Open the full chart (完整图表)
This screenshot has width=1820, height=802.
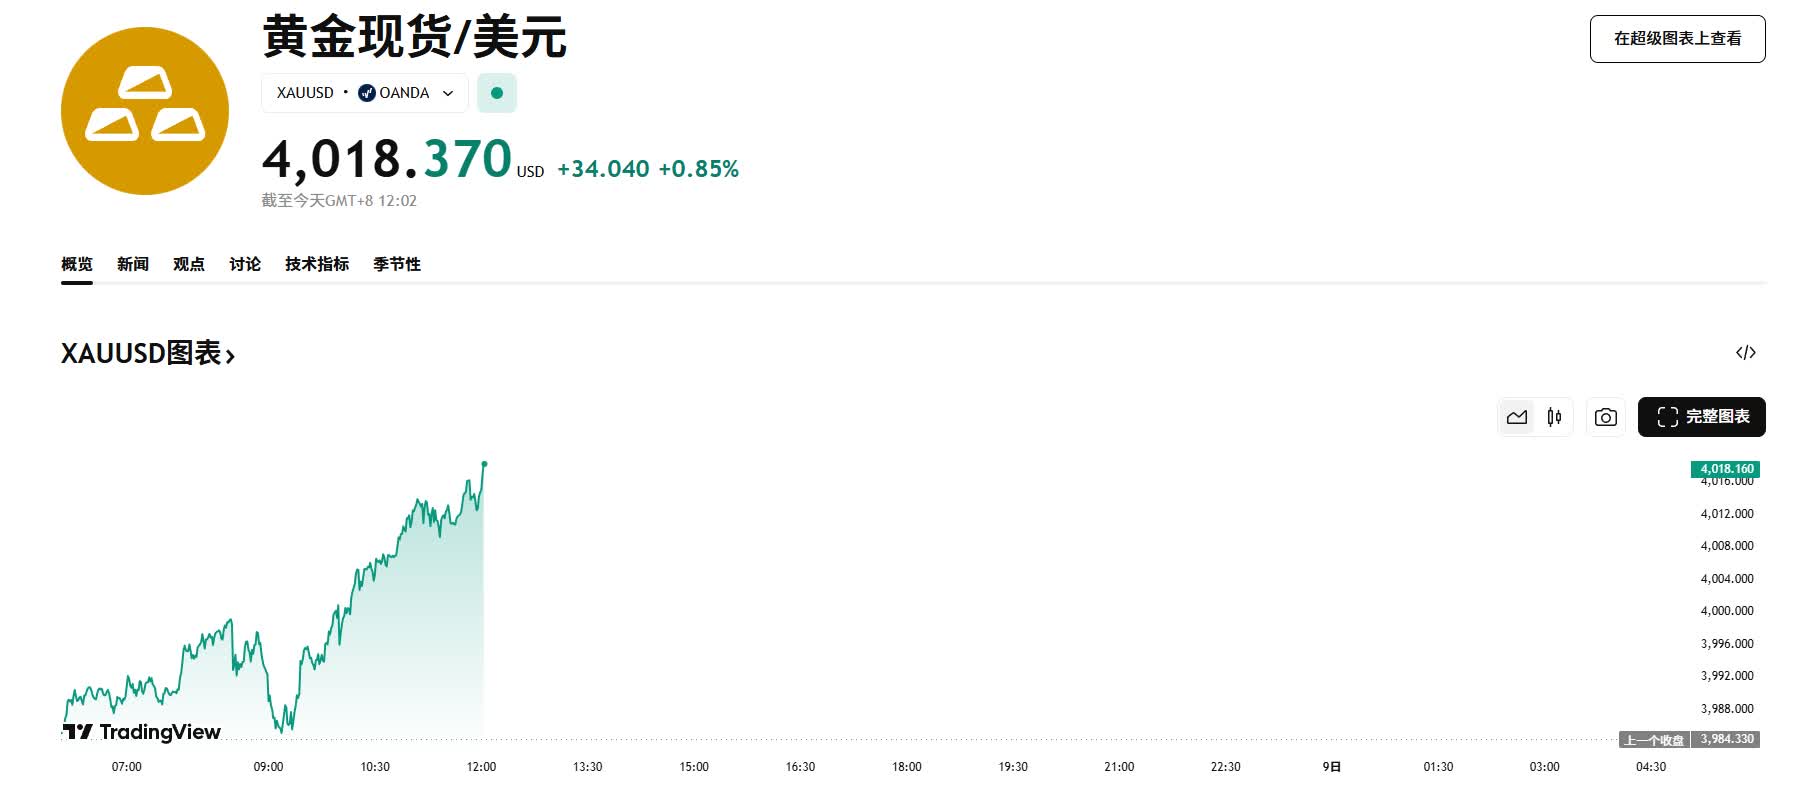[1701, 417]
